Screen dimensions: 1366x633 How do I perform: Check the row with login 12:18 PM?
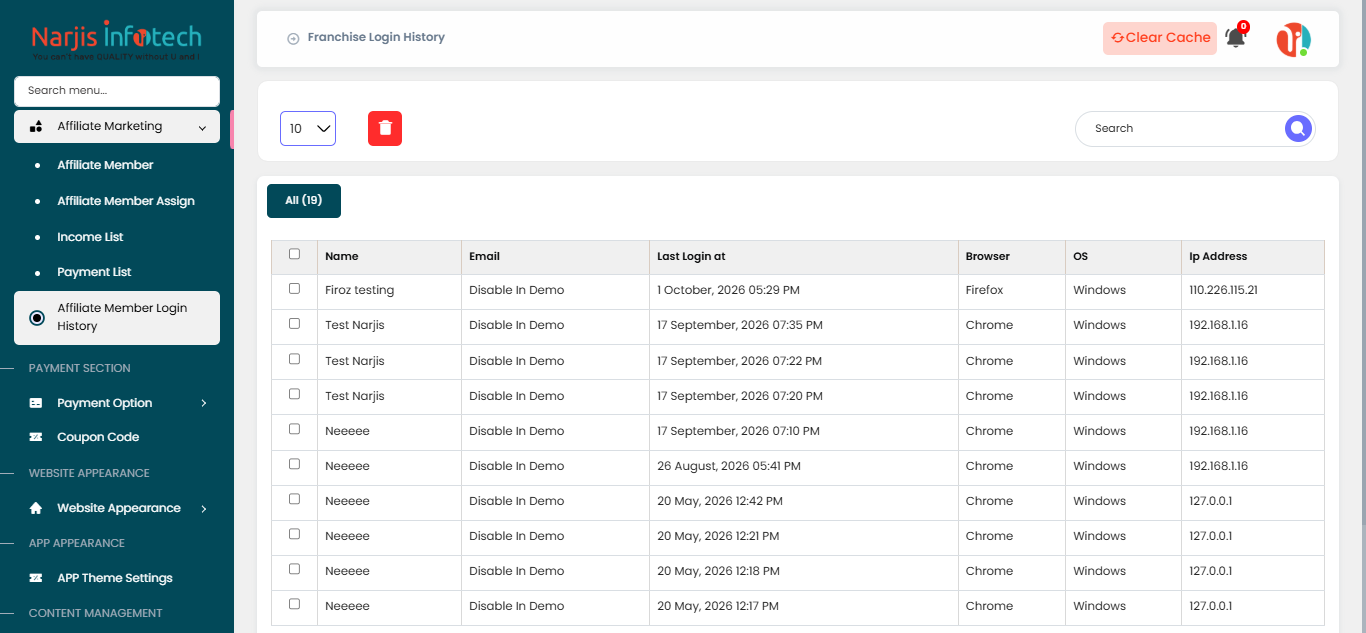tap(294, 569)
